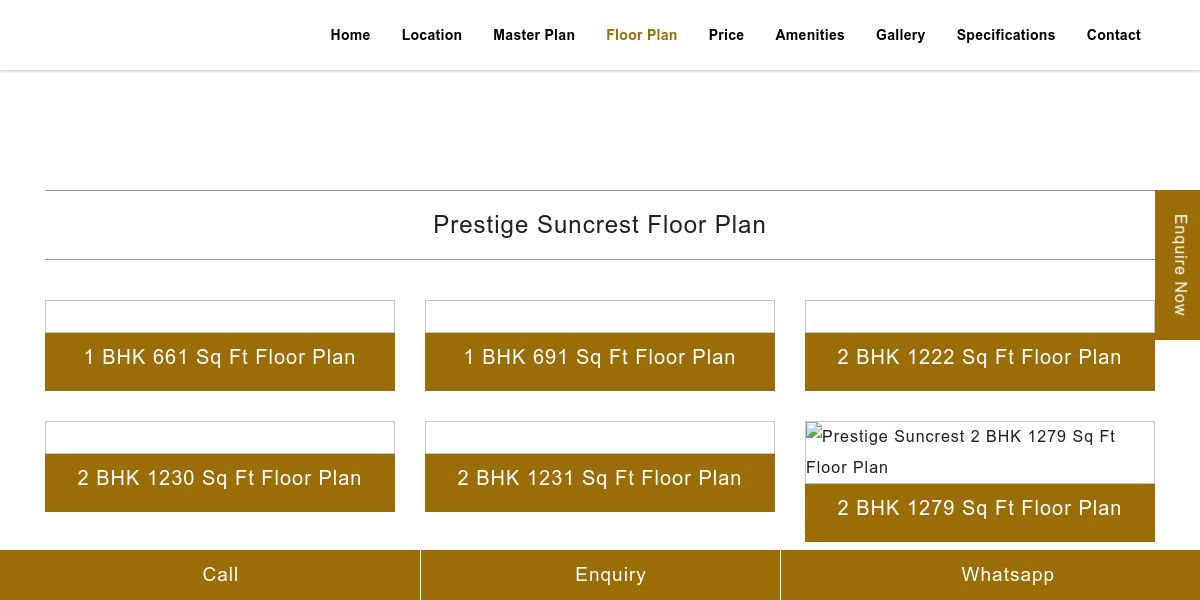Open 1 BHK 661 Sq Ft Floor Plan
The image size is (1200, 600).
pyautogui.click(x=220, y=358)
